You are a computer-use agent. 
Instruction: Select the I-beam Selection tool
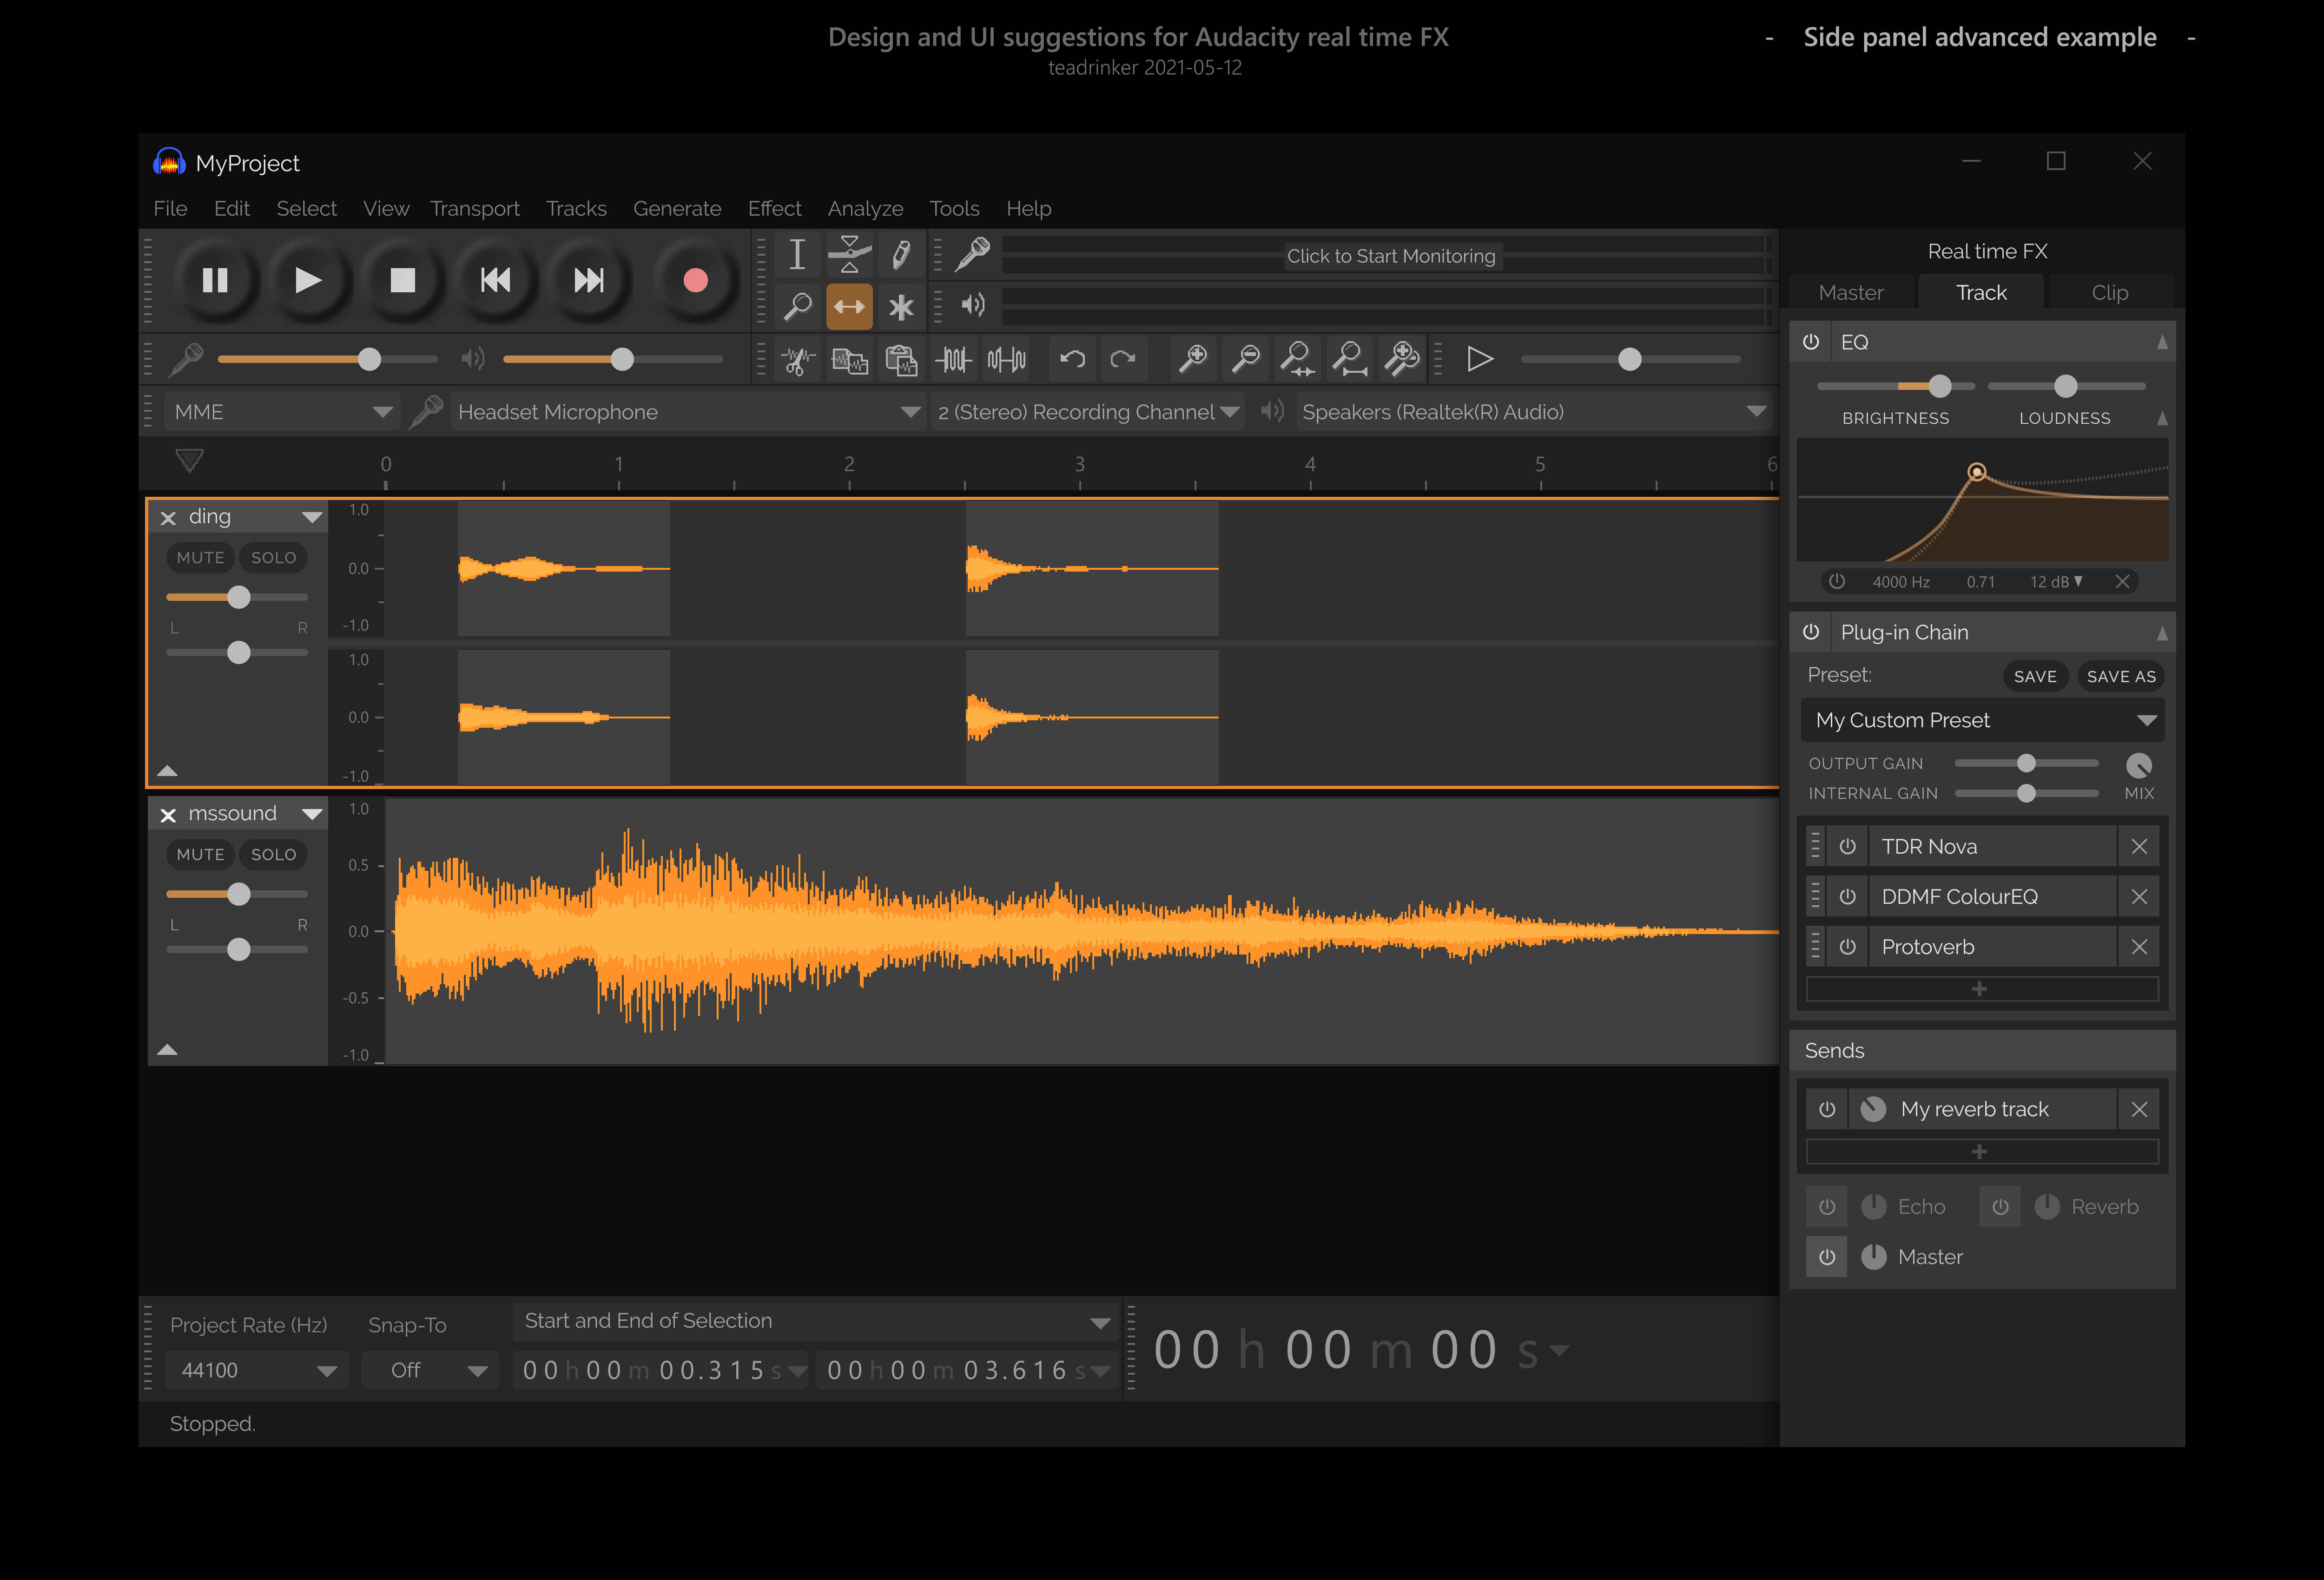[797, 255]
